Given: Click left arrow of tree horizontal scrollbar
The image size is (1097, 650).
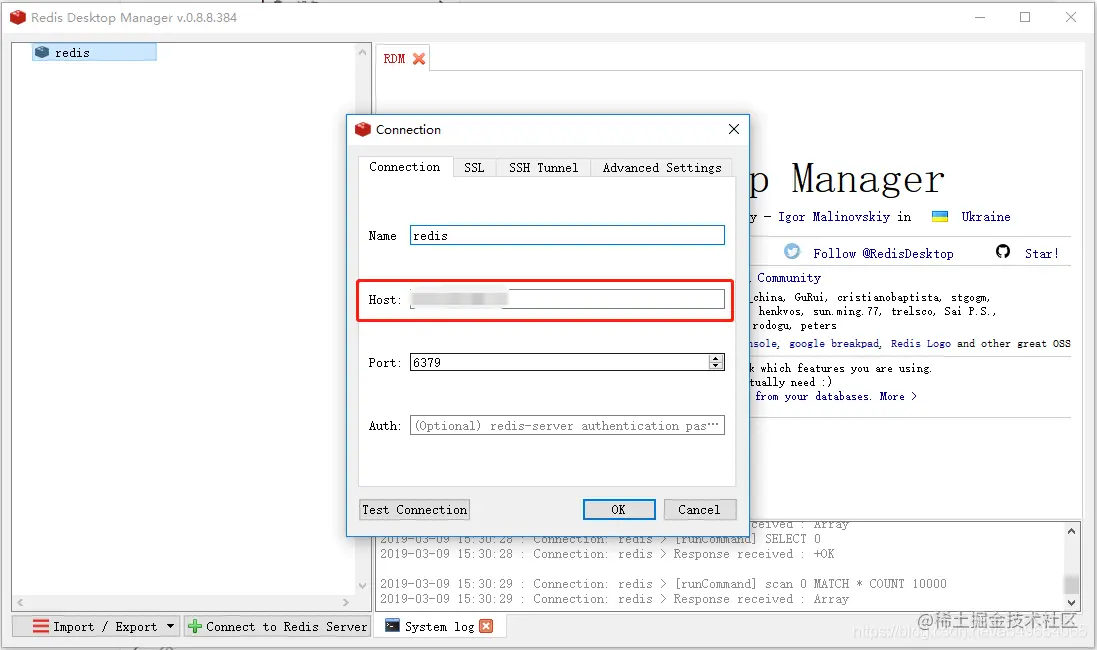Looking at the screenshot, I should click(20, 602).
